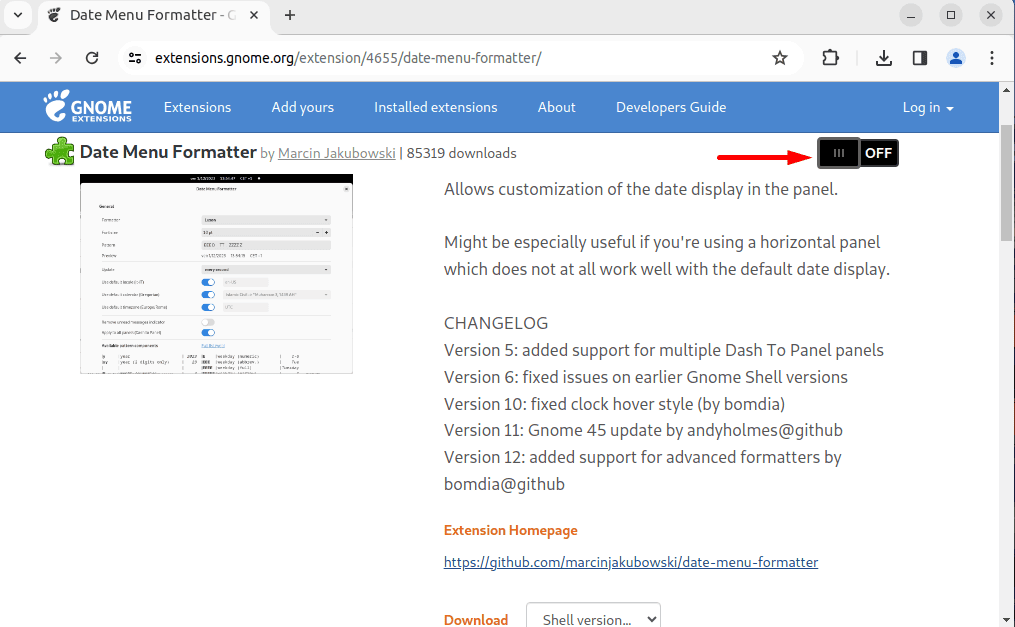Screen dimensions: 1015x627
Task: Open the Developers Guide link
Action: (671, 107)
